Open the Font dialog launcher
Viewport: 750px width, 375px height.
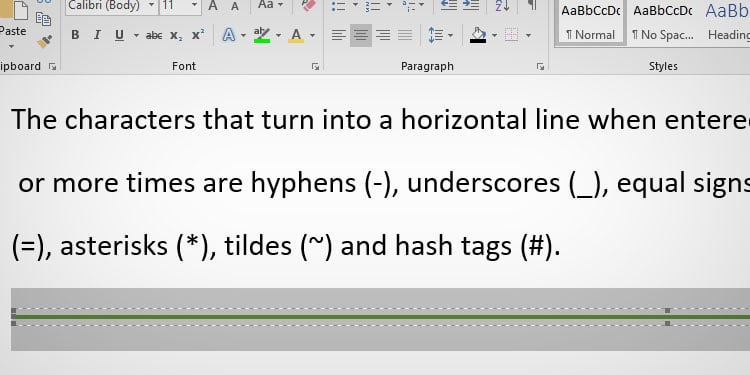tap(315, 66)
